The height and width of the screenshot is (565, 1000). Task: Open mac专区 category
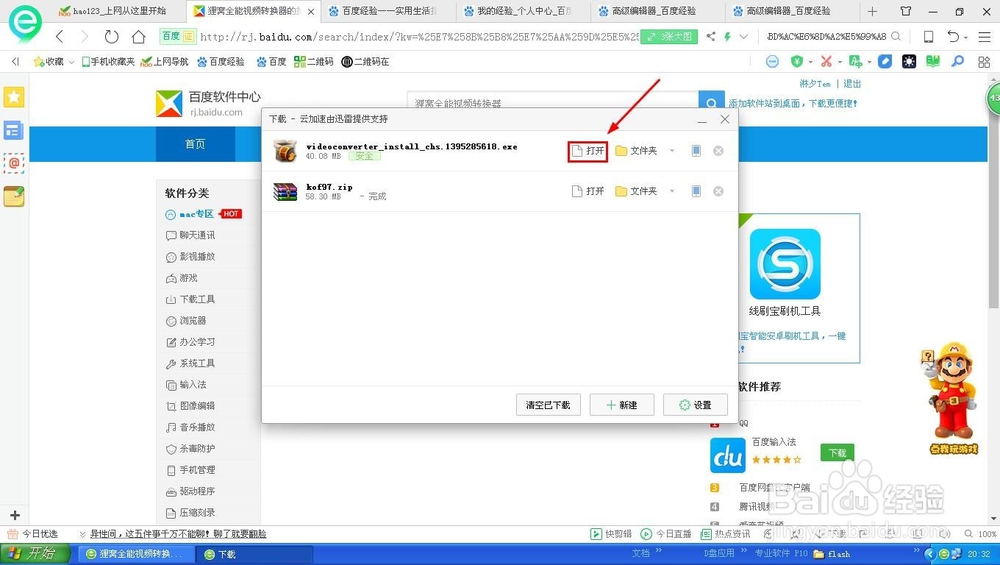tap(196, 214)
